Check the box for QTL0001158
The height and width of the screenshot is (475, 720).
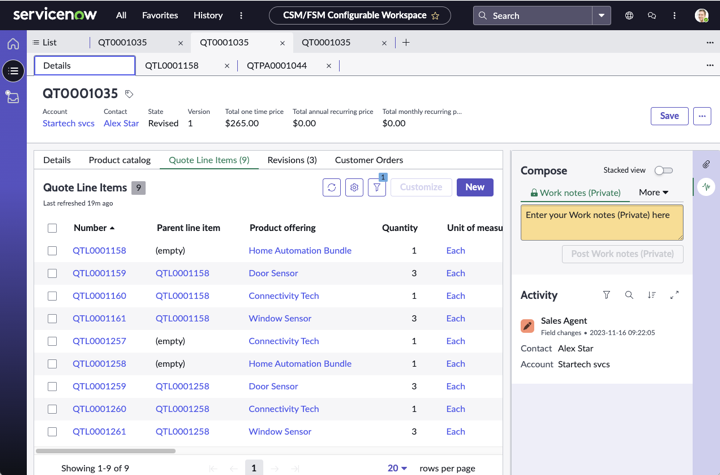(52, 251)
